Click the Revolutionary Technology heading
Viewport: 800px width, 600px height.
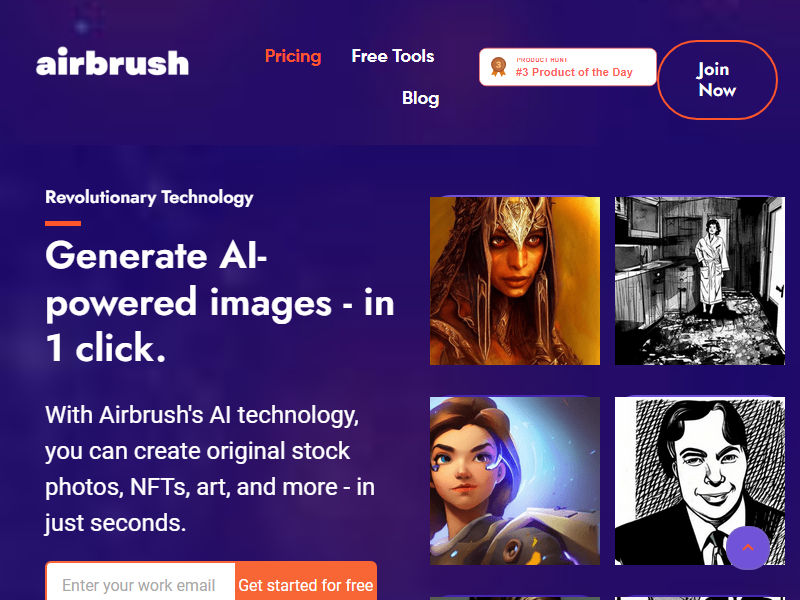(x=149, y=197)
